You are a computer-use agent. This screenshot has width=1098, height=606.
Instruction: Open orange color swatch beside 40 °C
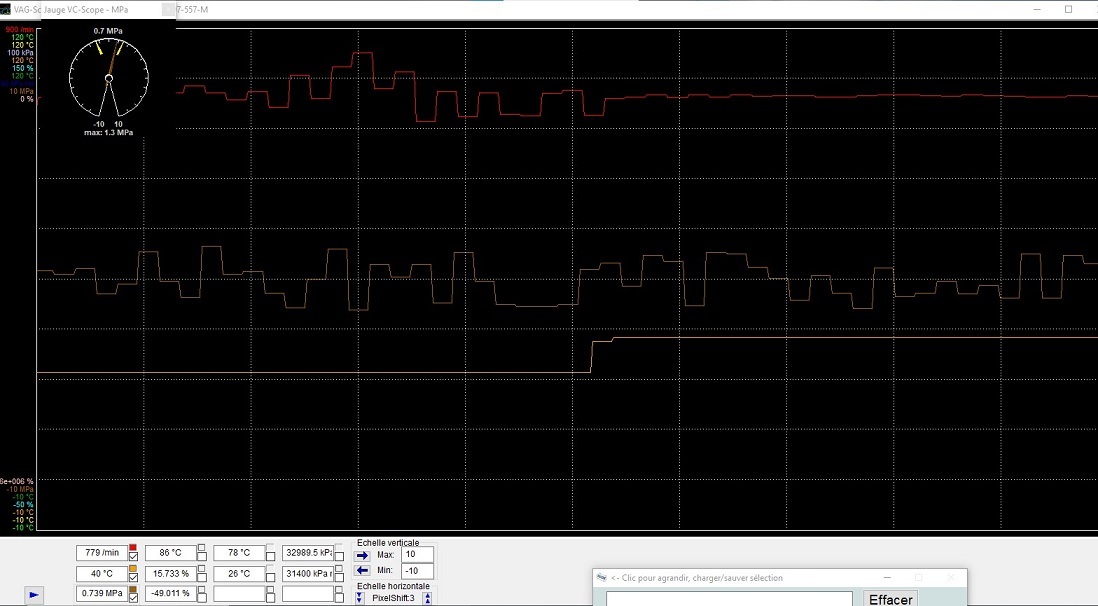click(x=133, y=568)
